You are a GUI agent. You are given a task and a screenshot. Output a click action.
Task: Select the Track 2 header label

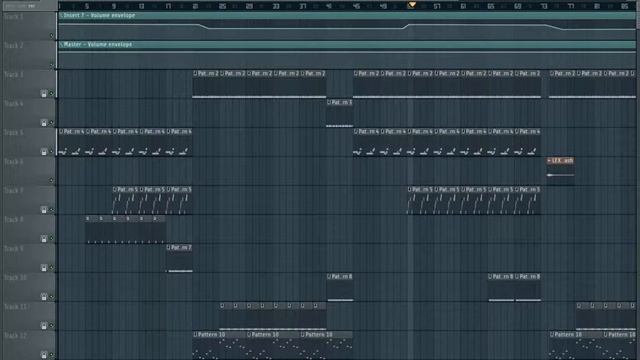click(13, 45)
